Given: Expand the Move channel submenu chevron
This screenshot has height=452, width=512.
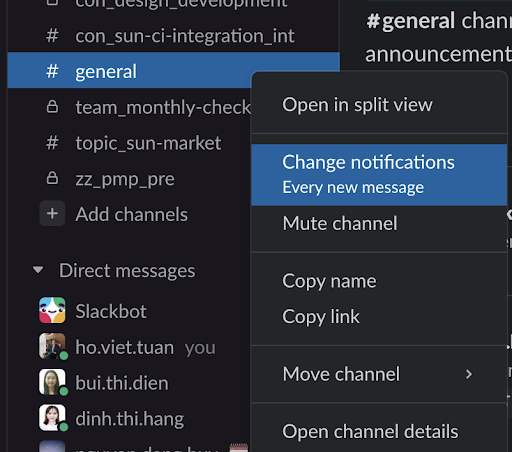Looking at the screenshot, I should click(469, 374).
